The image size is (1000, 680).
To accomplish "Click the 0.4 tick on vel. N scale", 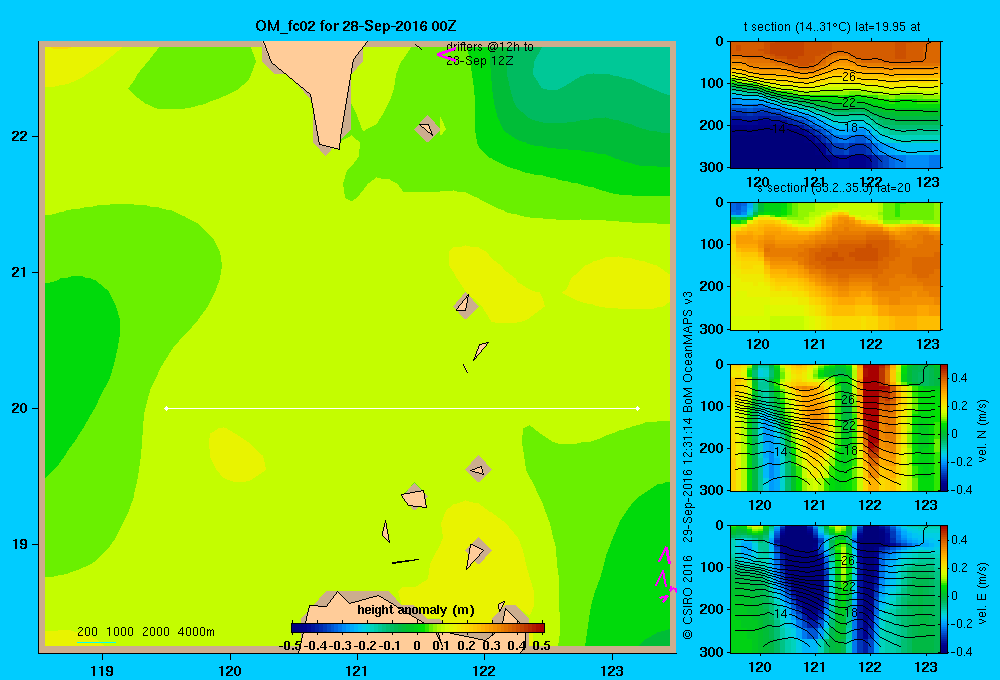I will pos(959,378).
